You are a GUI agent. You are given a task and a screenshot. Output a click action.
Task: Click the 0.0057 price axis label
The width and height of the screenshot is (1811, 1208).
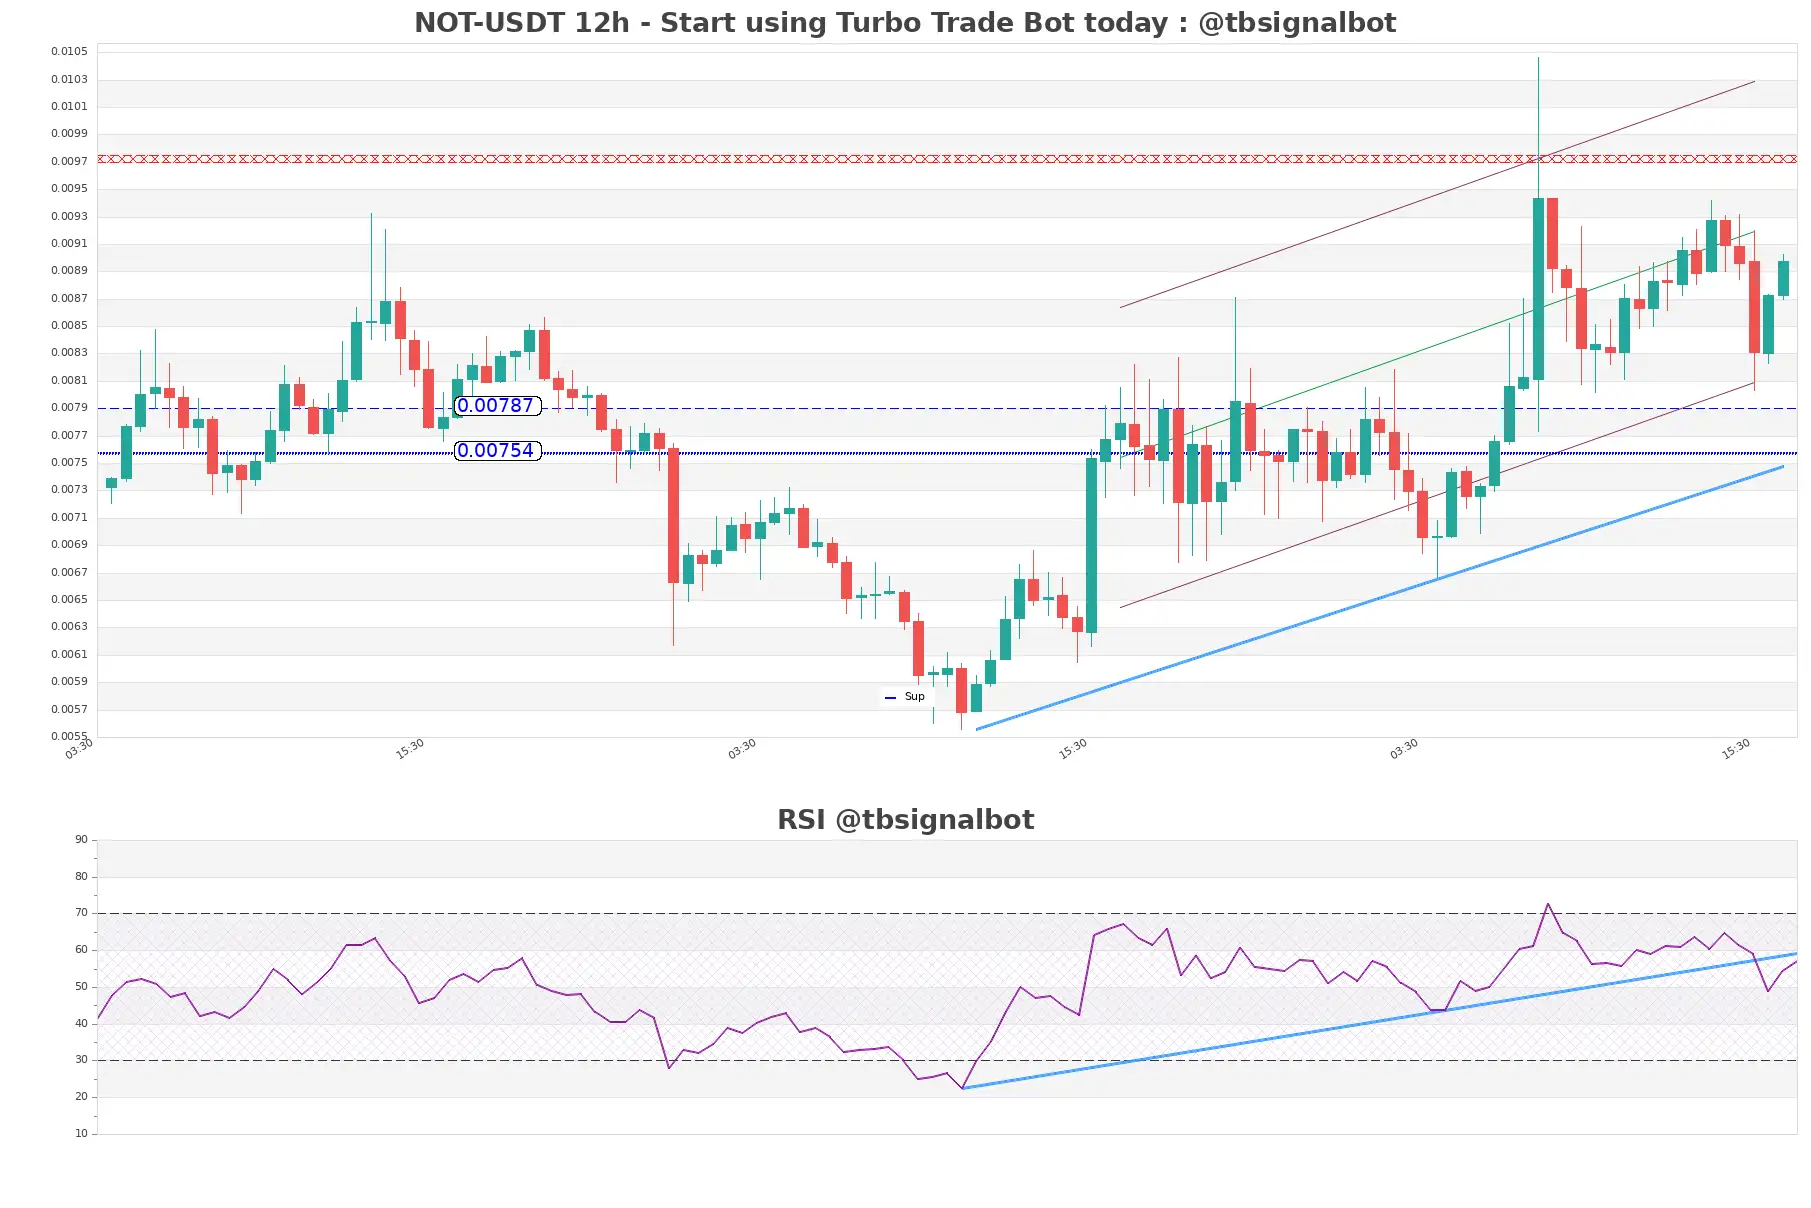69,709
